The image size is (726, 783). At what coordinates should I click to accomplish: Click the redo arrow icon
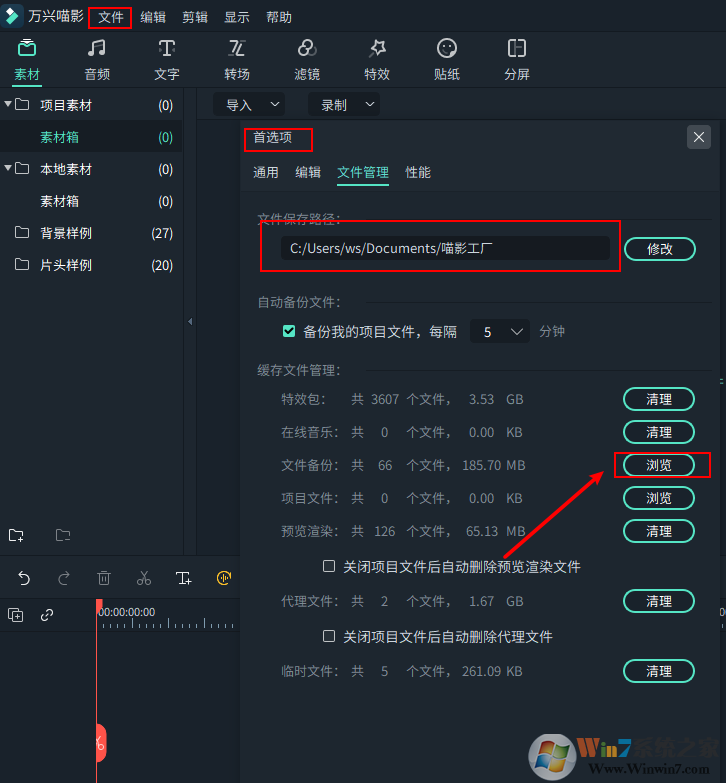coord(64,578)
